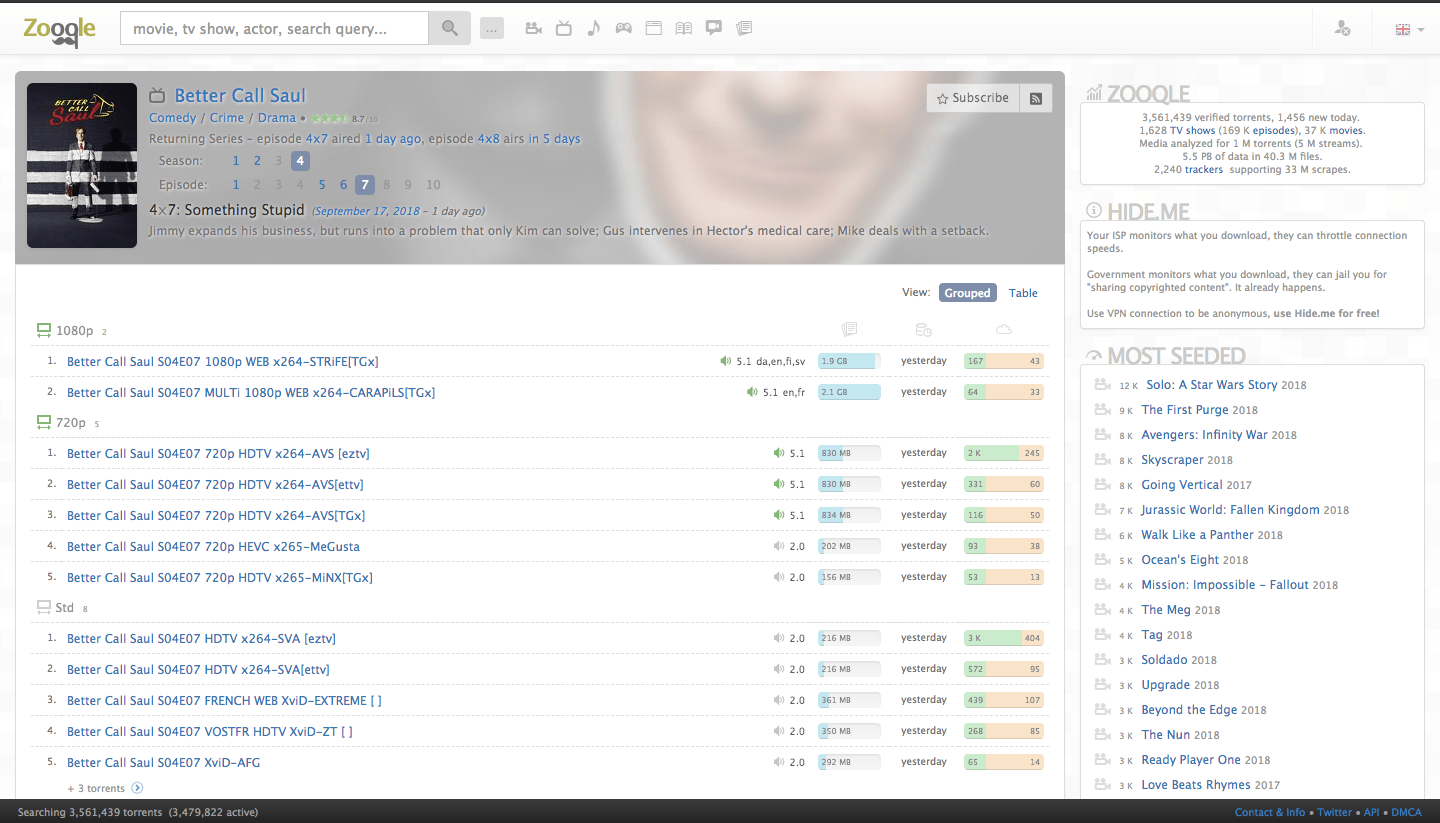Open the Comedy genre link
This screenshot has height=823, width=1440.
point(173,118)
